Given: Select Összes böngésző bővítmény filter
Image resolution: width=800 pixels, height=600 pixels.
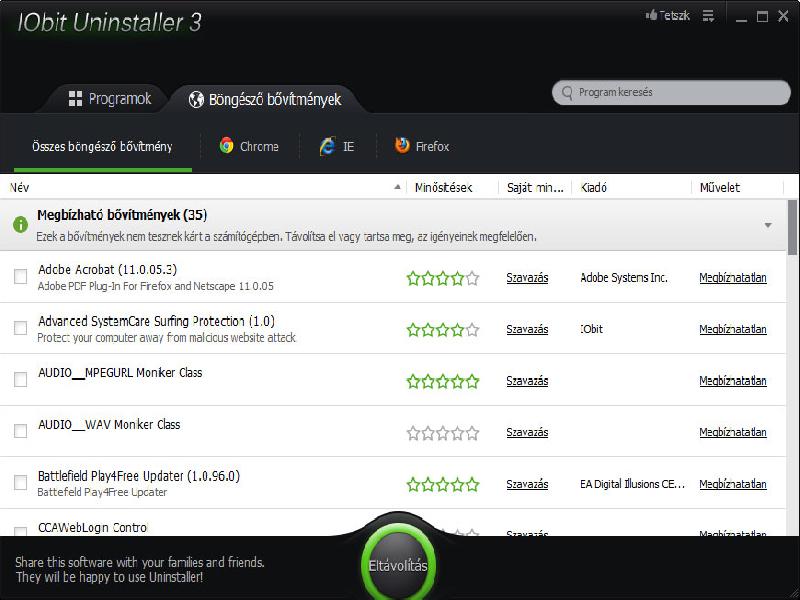Looking at the screenshot, I should (103, 147).
